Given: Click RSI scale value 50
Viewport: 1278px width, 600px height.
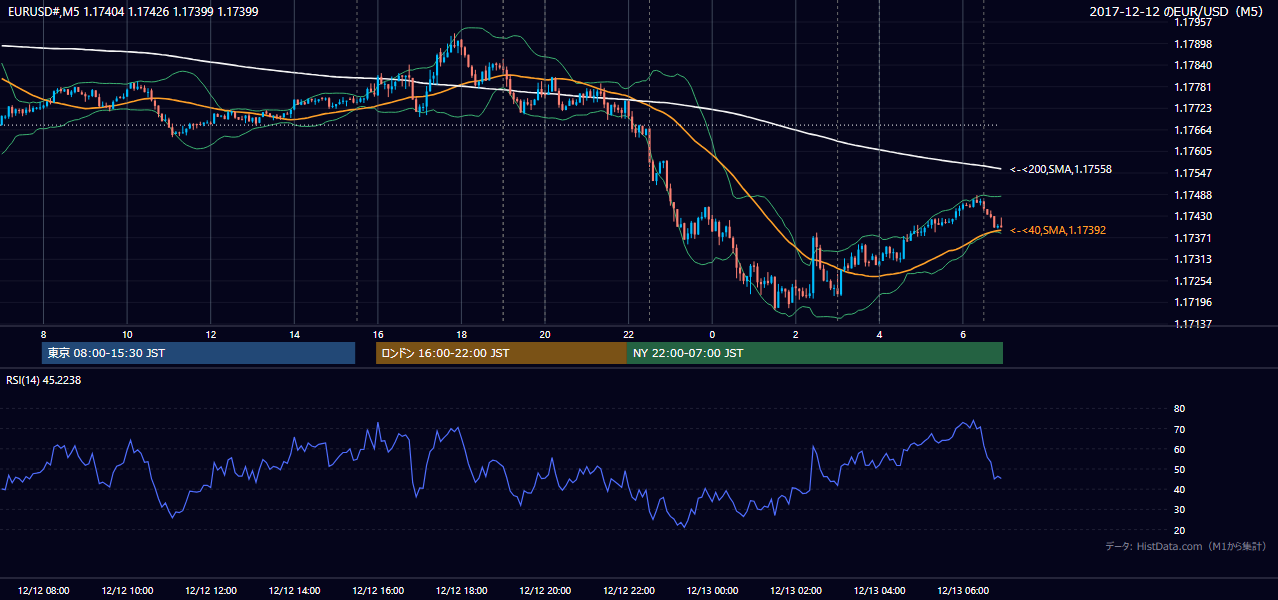Looking at the screenshot, I should click(x=1180, y=469).
